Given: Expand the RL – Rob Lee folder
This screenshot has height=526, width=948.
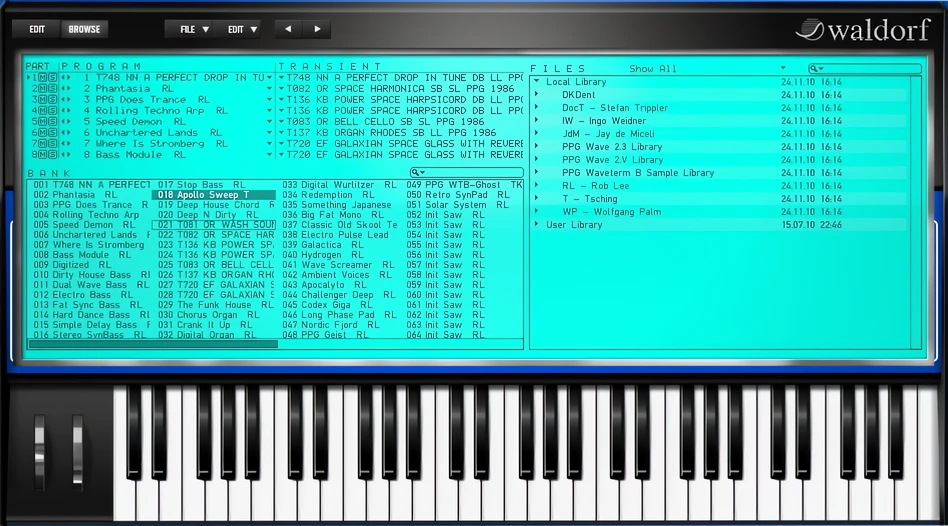Looking at the screenshot, I should tap(536, 186).
